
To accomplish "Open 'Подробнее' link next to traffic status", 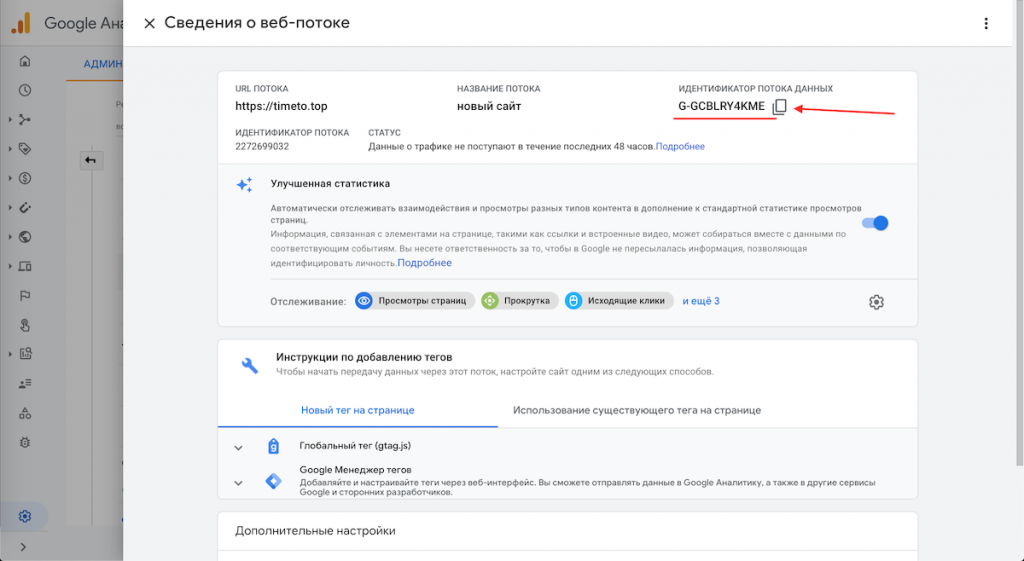I will [x=680, y=146].
